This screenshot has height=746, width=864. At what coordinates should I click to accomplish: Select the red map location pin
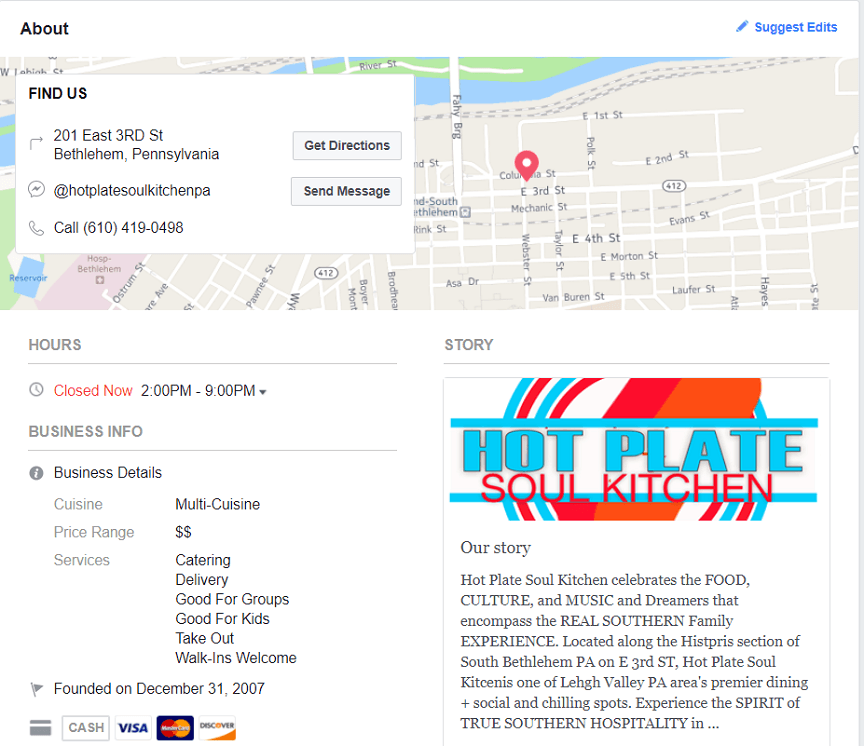[x=526, y=165]
